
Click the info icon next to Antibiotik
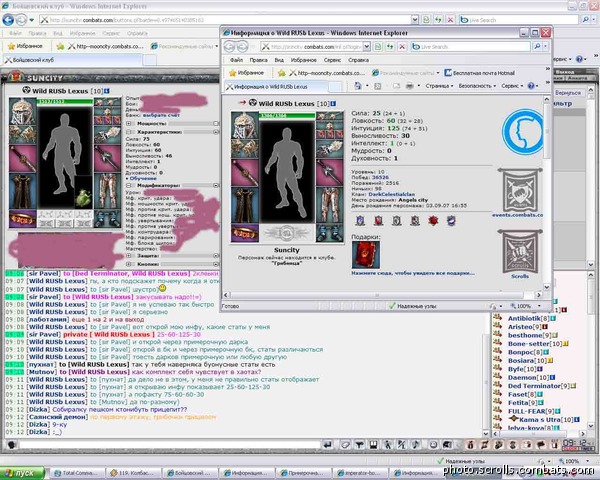click(553, 318)
